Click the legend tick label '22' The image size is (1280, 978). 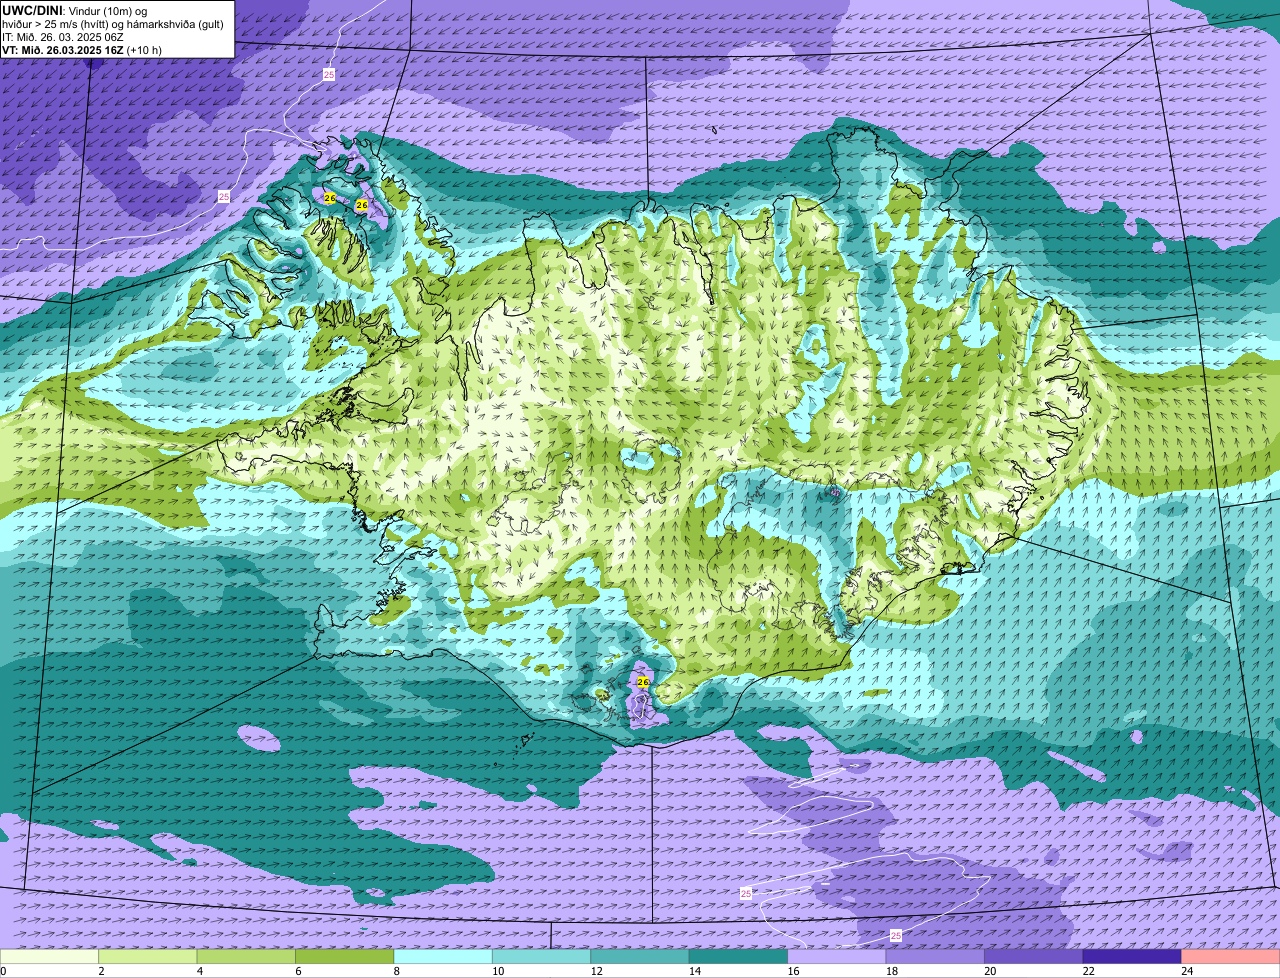(x=1088, y=971)
